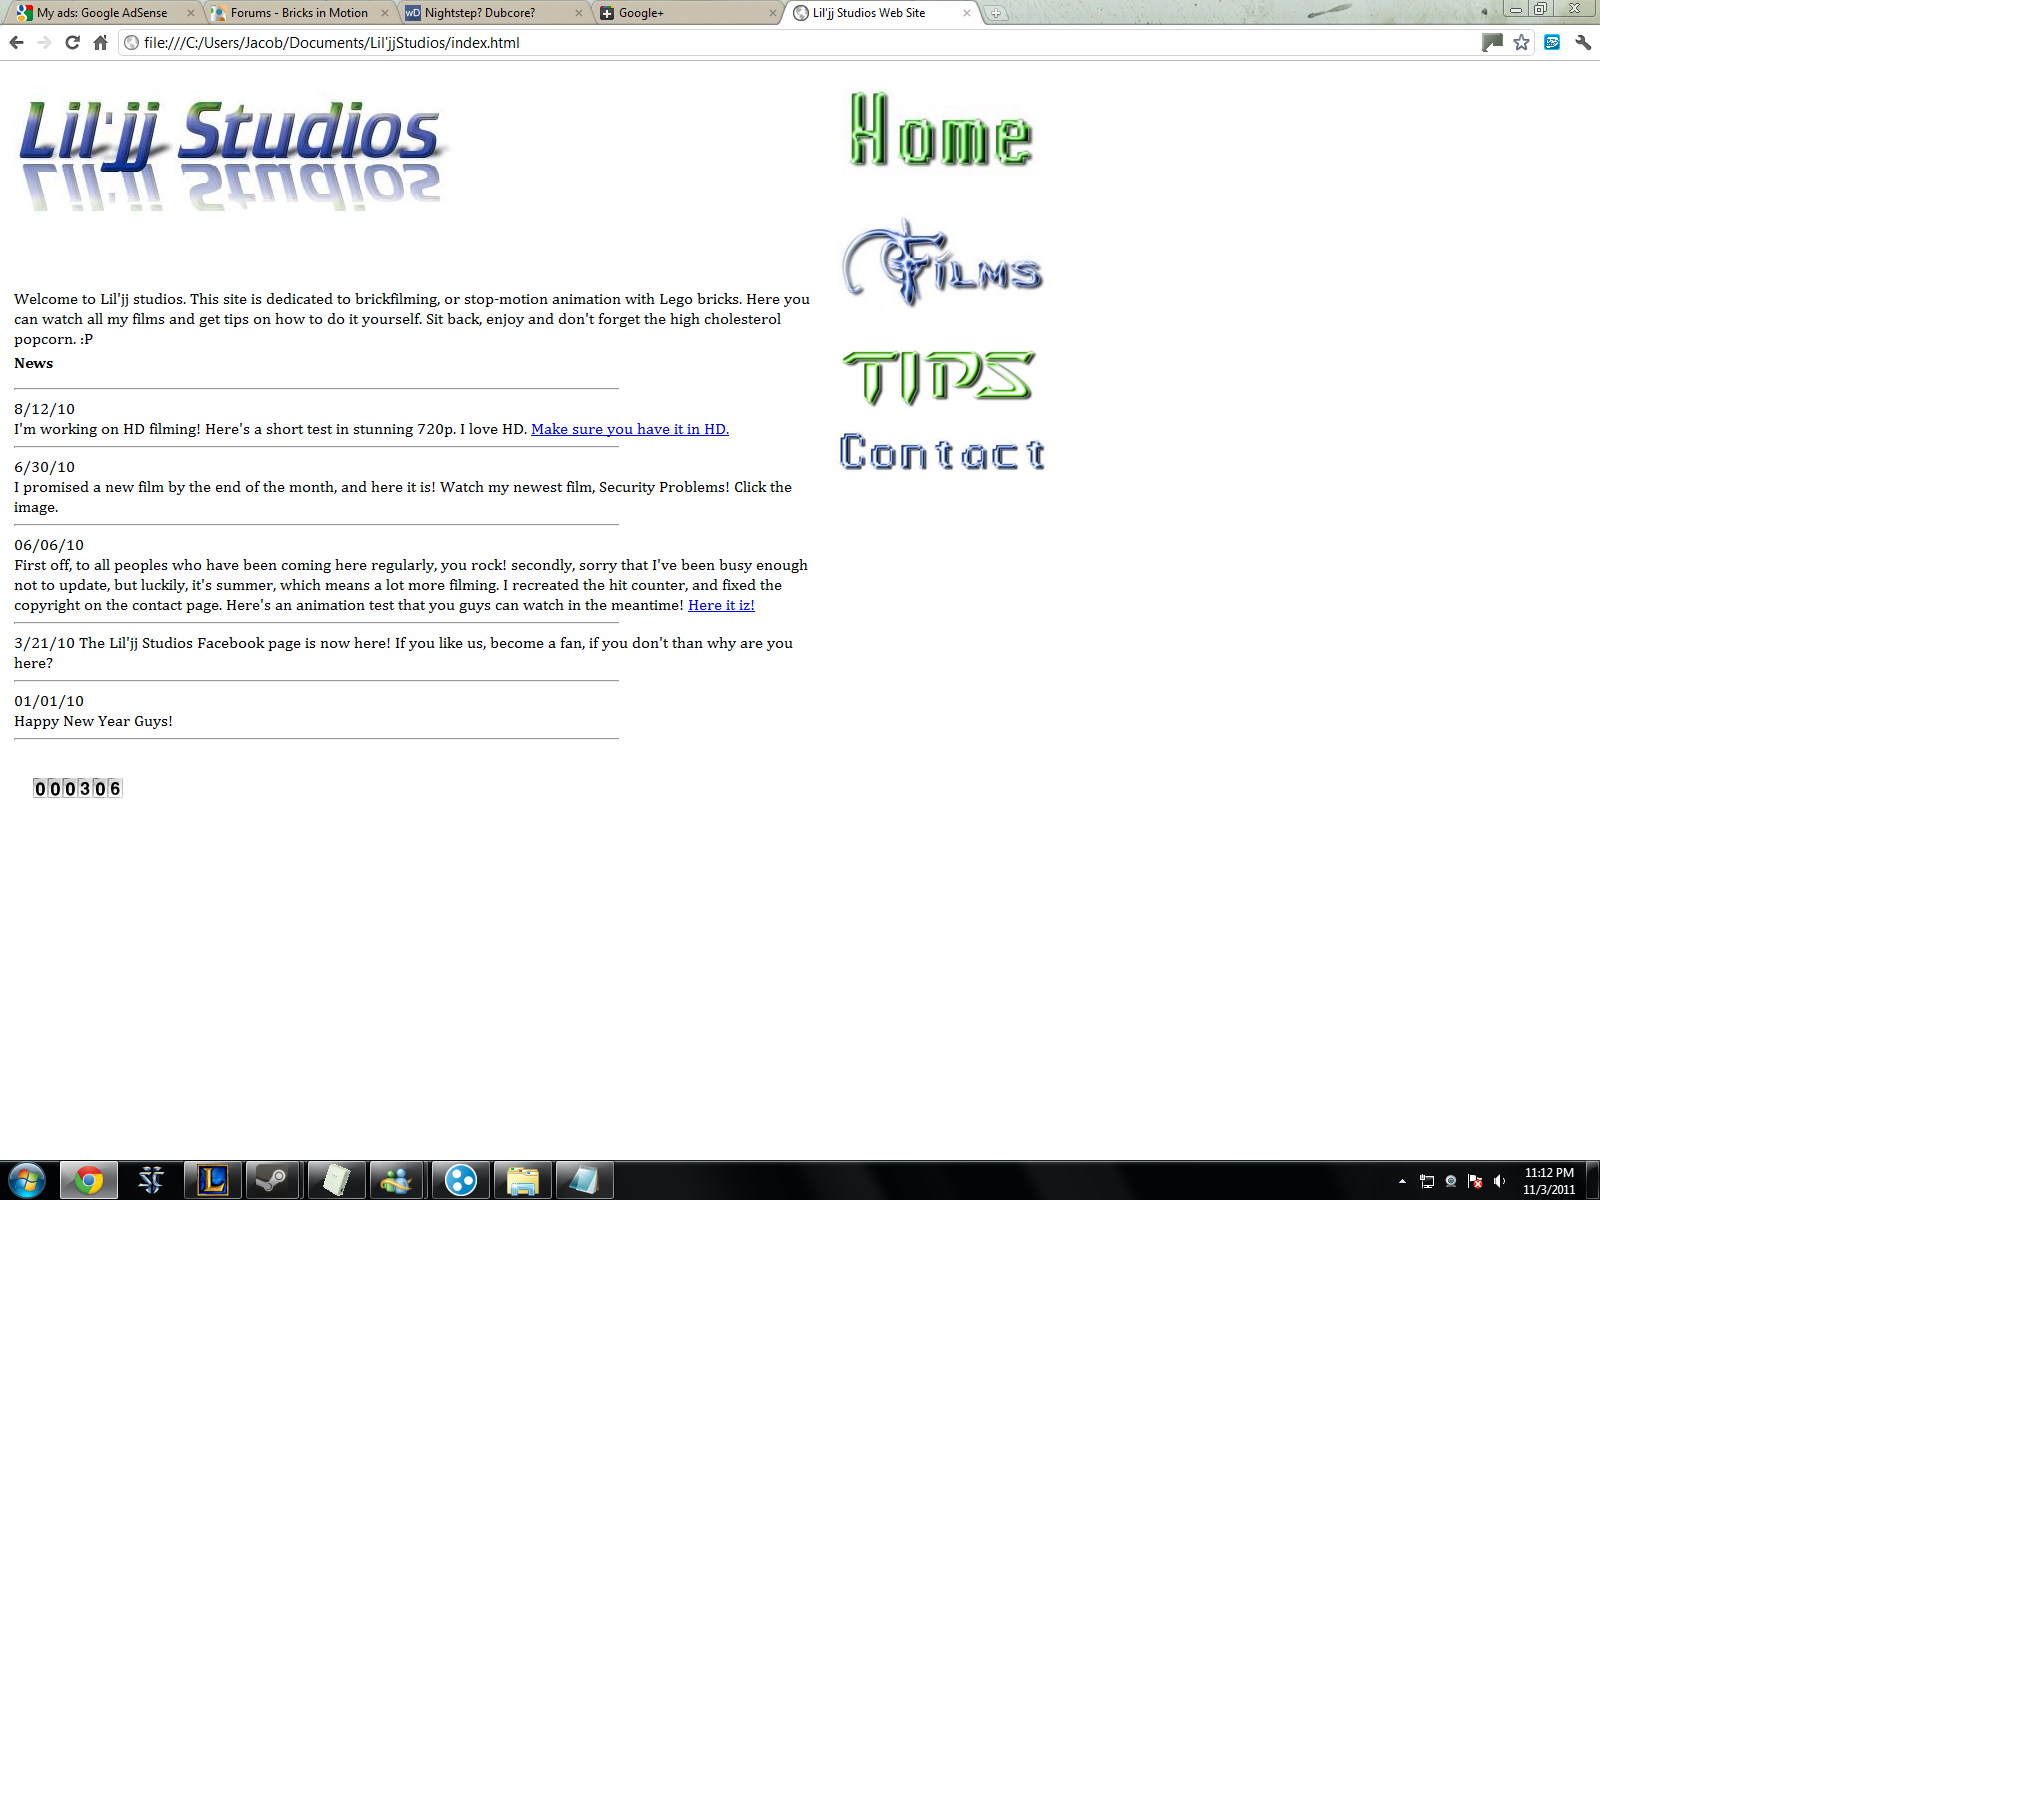Screen dimensions: 2024x1800
Task: Click the browser Back arrow
Action: coord(16,42)
